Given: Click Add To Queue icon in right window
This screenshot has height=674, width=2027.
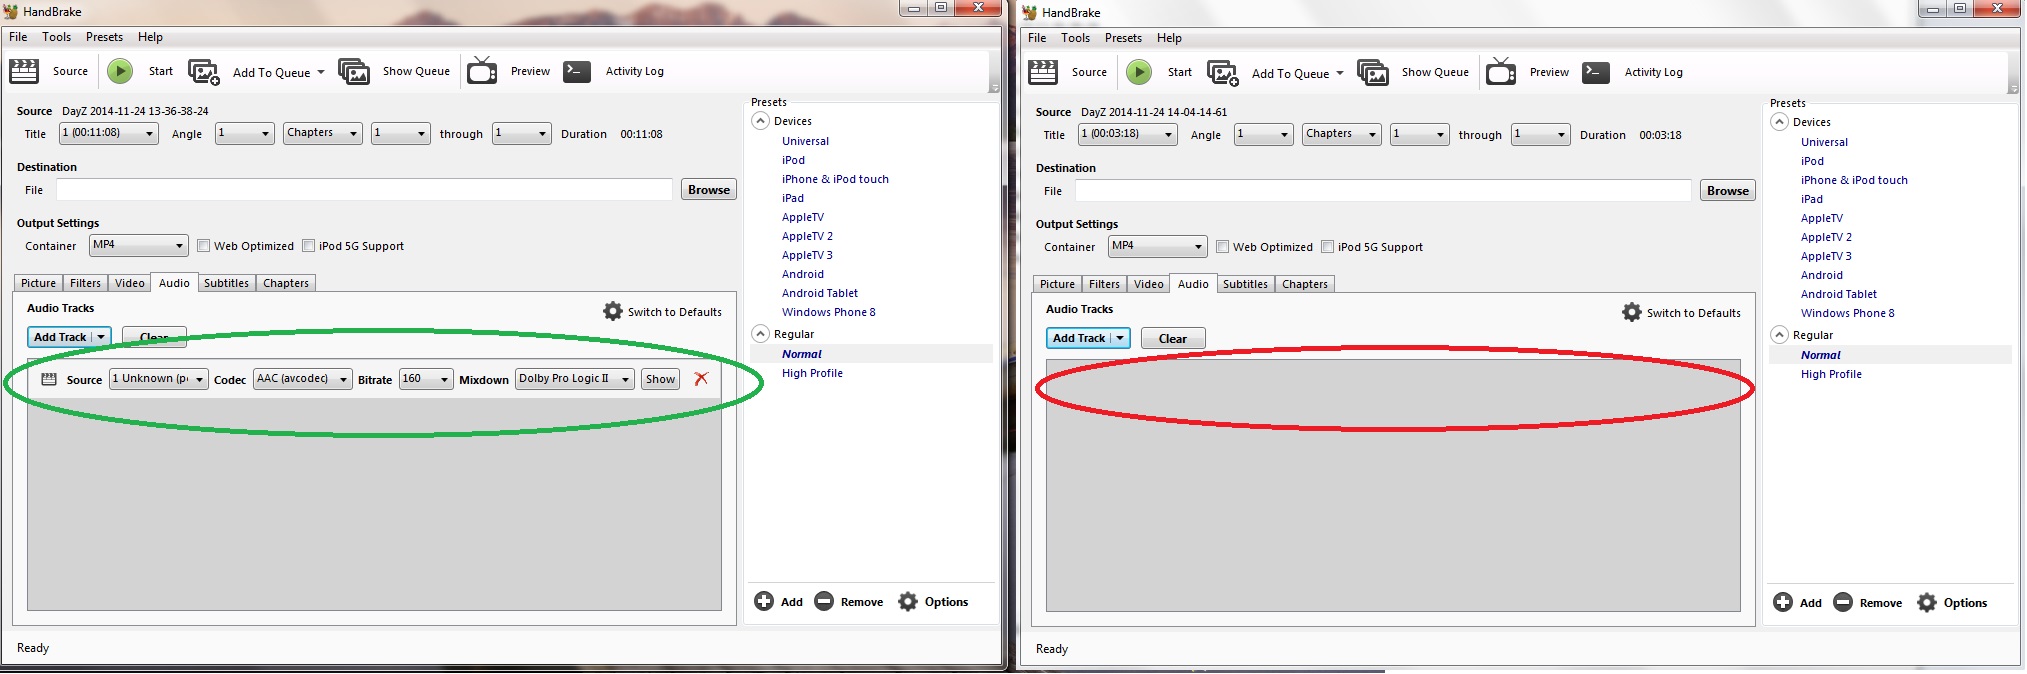Looking at the screenshot, I should click(1223, 73).
